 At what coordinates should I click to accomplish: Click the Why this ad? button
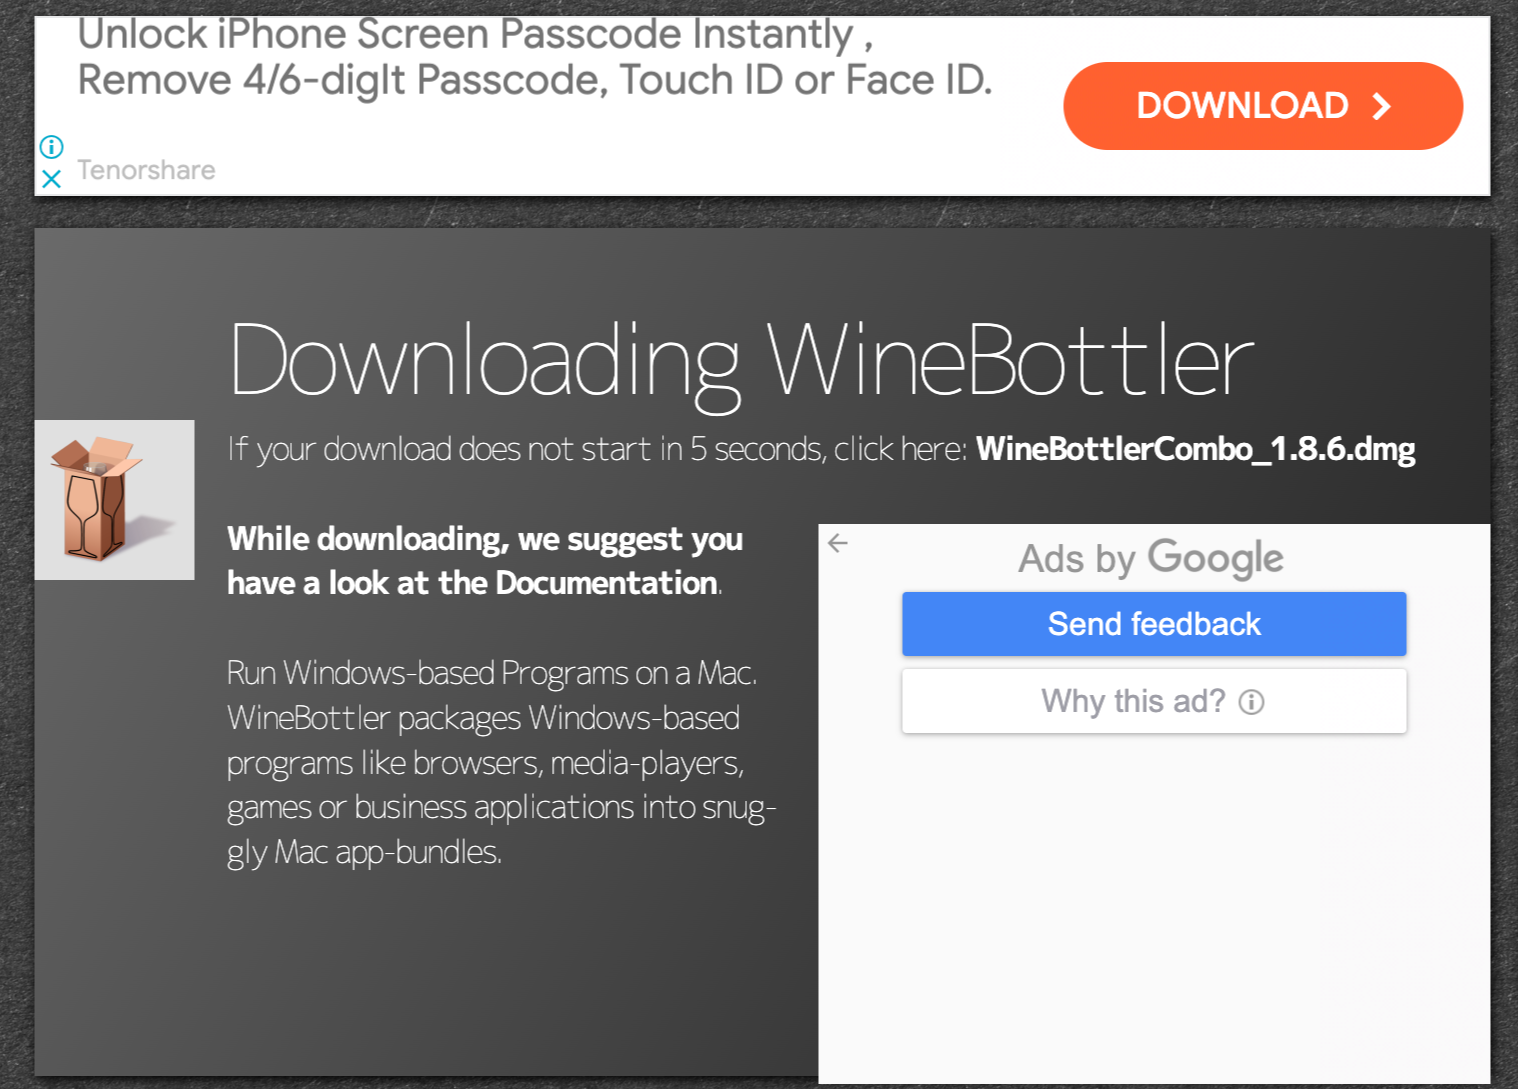tap(1154, 701)
